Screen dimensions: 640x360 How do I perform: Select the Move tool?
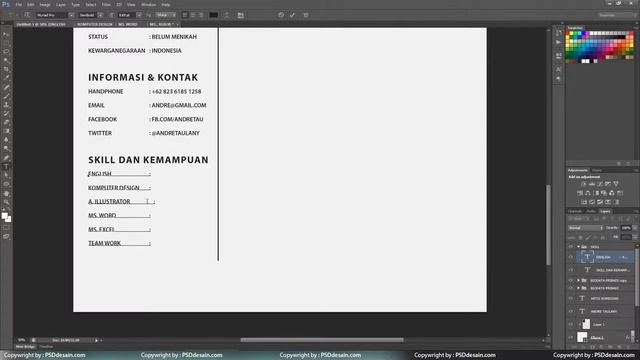[6, 35]
